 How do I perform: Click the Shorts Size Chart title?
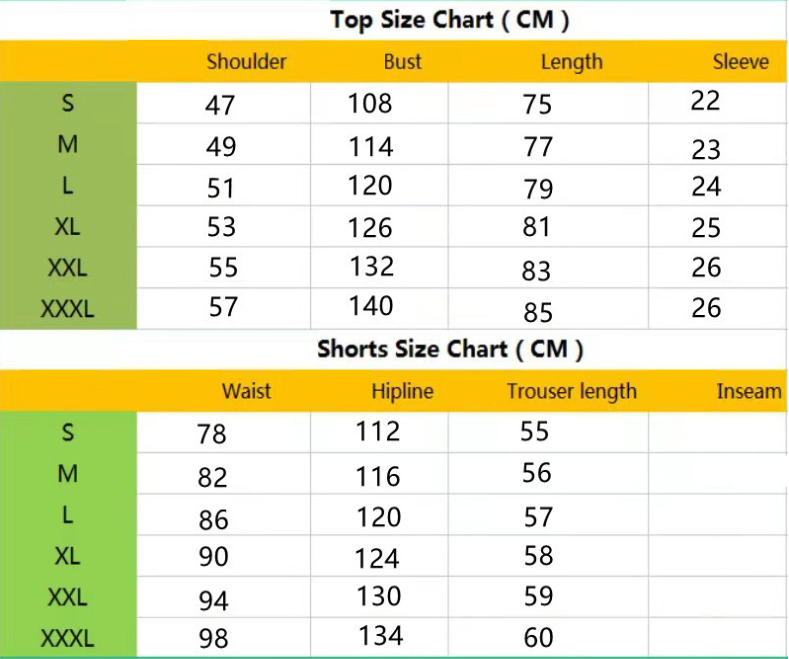[450, 349]
